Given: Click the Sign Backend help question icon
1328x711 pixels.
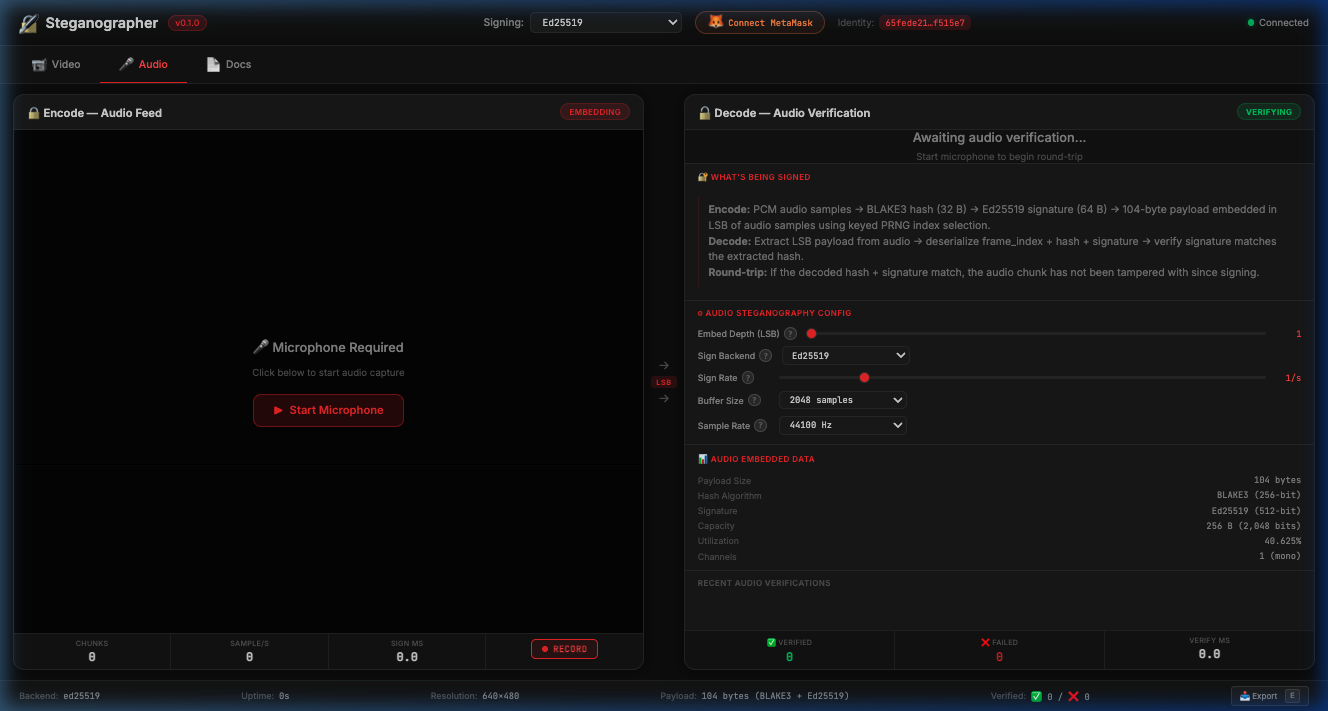Looking at the screenshot, I should pos(765,355).
